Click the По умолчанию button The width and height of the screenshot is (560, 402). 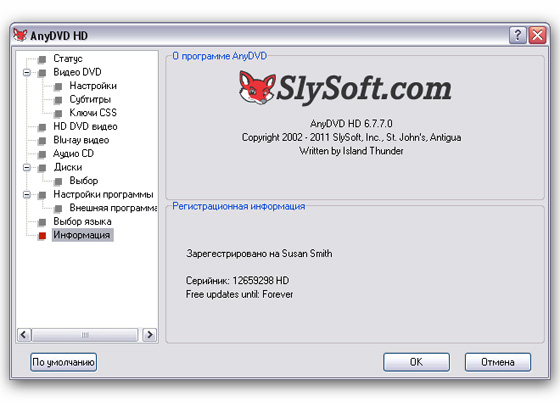coord(64,362)
